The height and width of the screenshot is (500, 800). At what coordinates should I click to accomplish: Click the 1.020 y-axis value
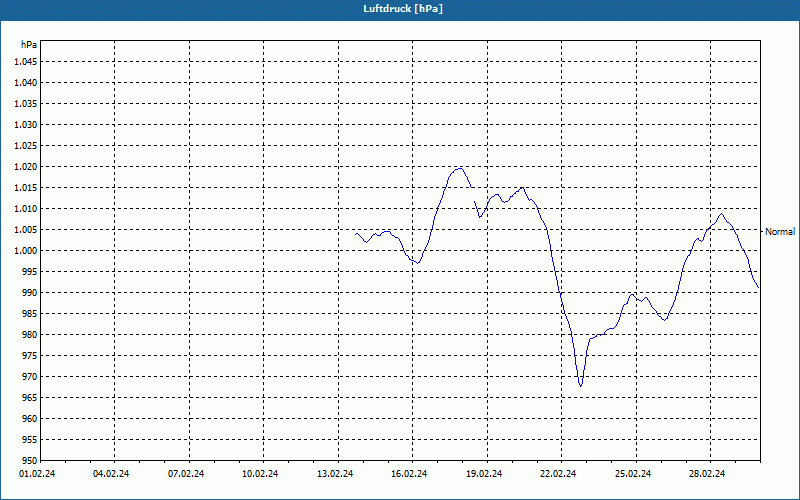click(x=26, y=167)
